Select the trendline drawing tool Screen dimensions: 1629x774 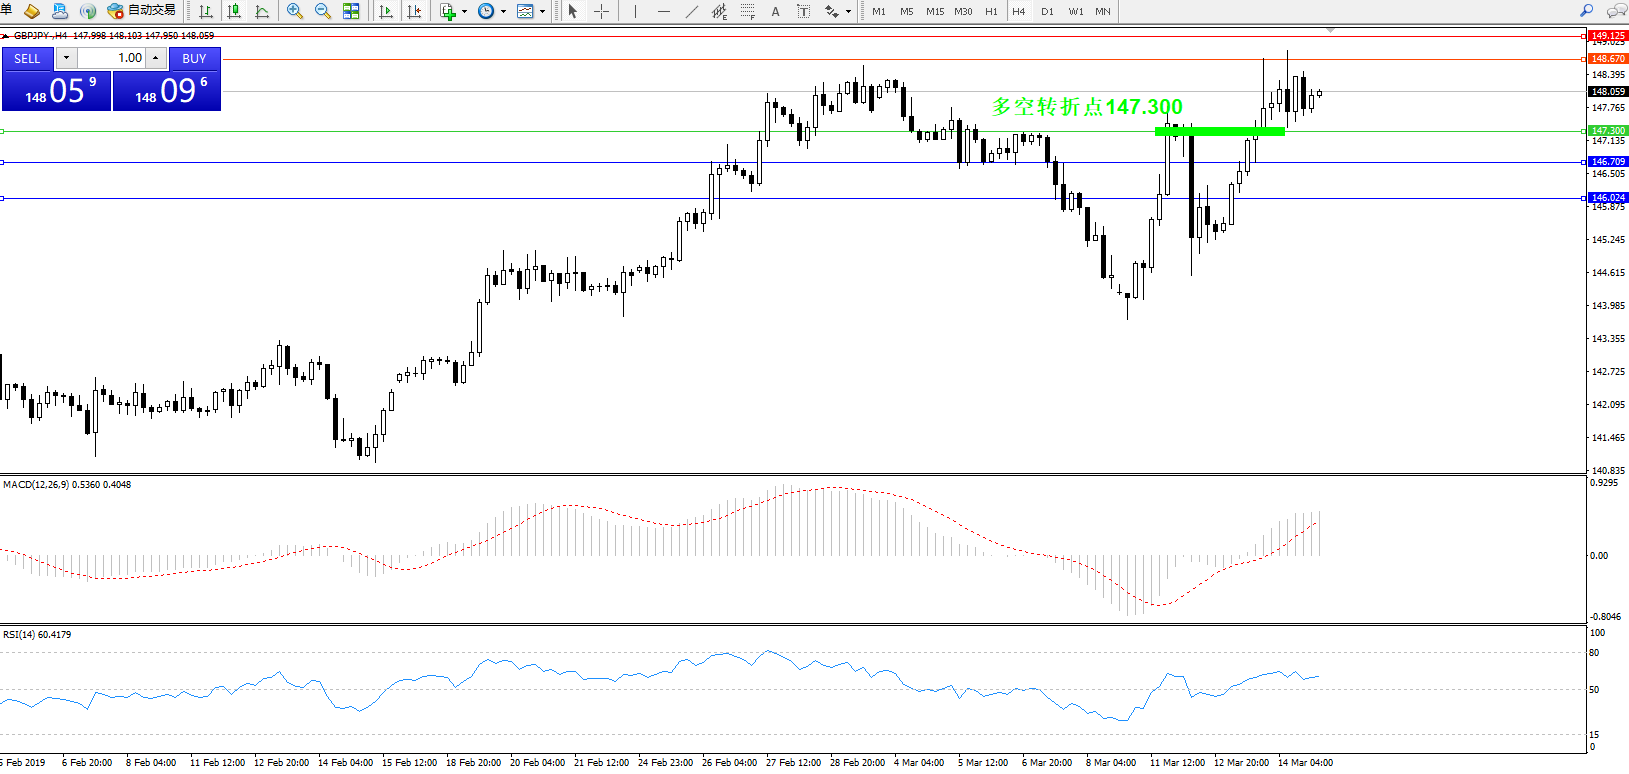click(x=692, y=11)
